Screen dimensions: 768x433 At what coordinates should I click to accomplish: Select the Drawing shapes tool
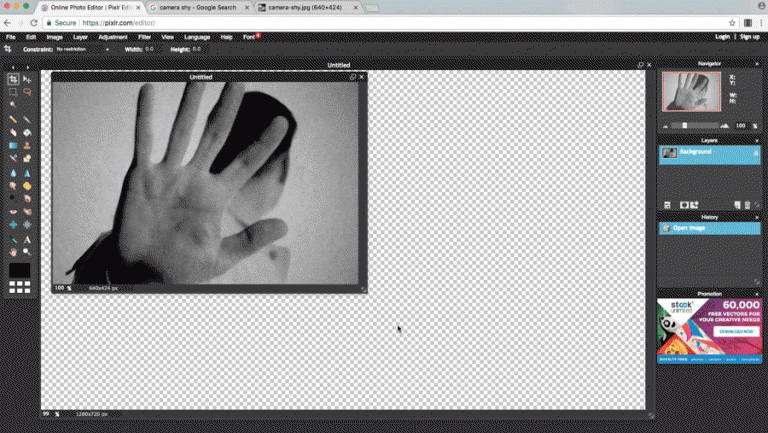27,158
